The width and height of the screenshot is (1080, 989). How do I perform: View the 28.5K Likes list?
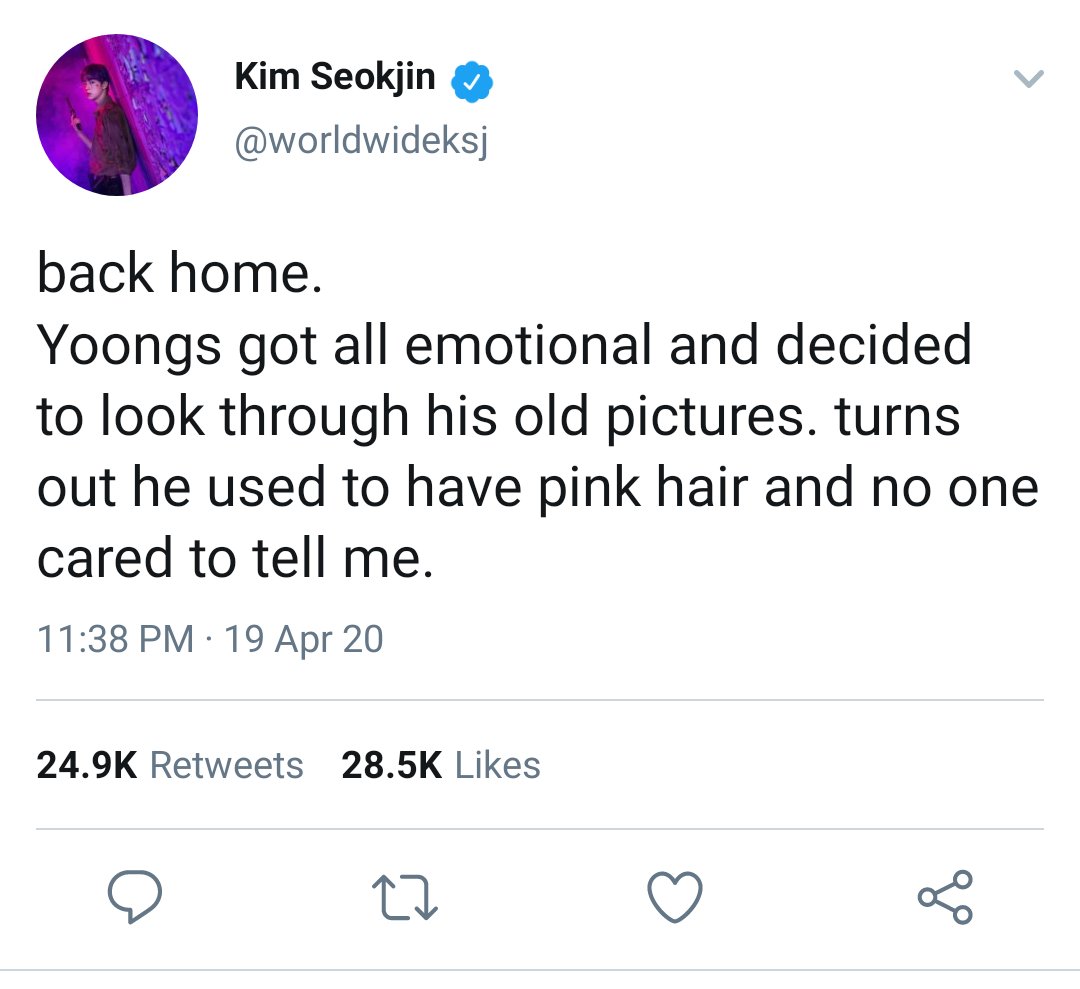tap(441, 765)
